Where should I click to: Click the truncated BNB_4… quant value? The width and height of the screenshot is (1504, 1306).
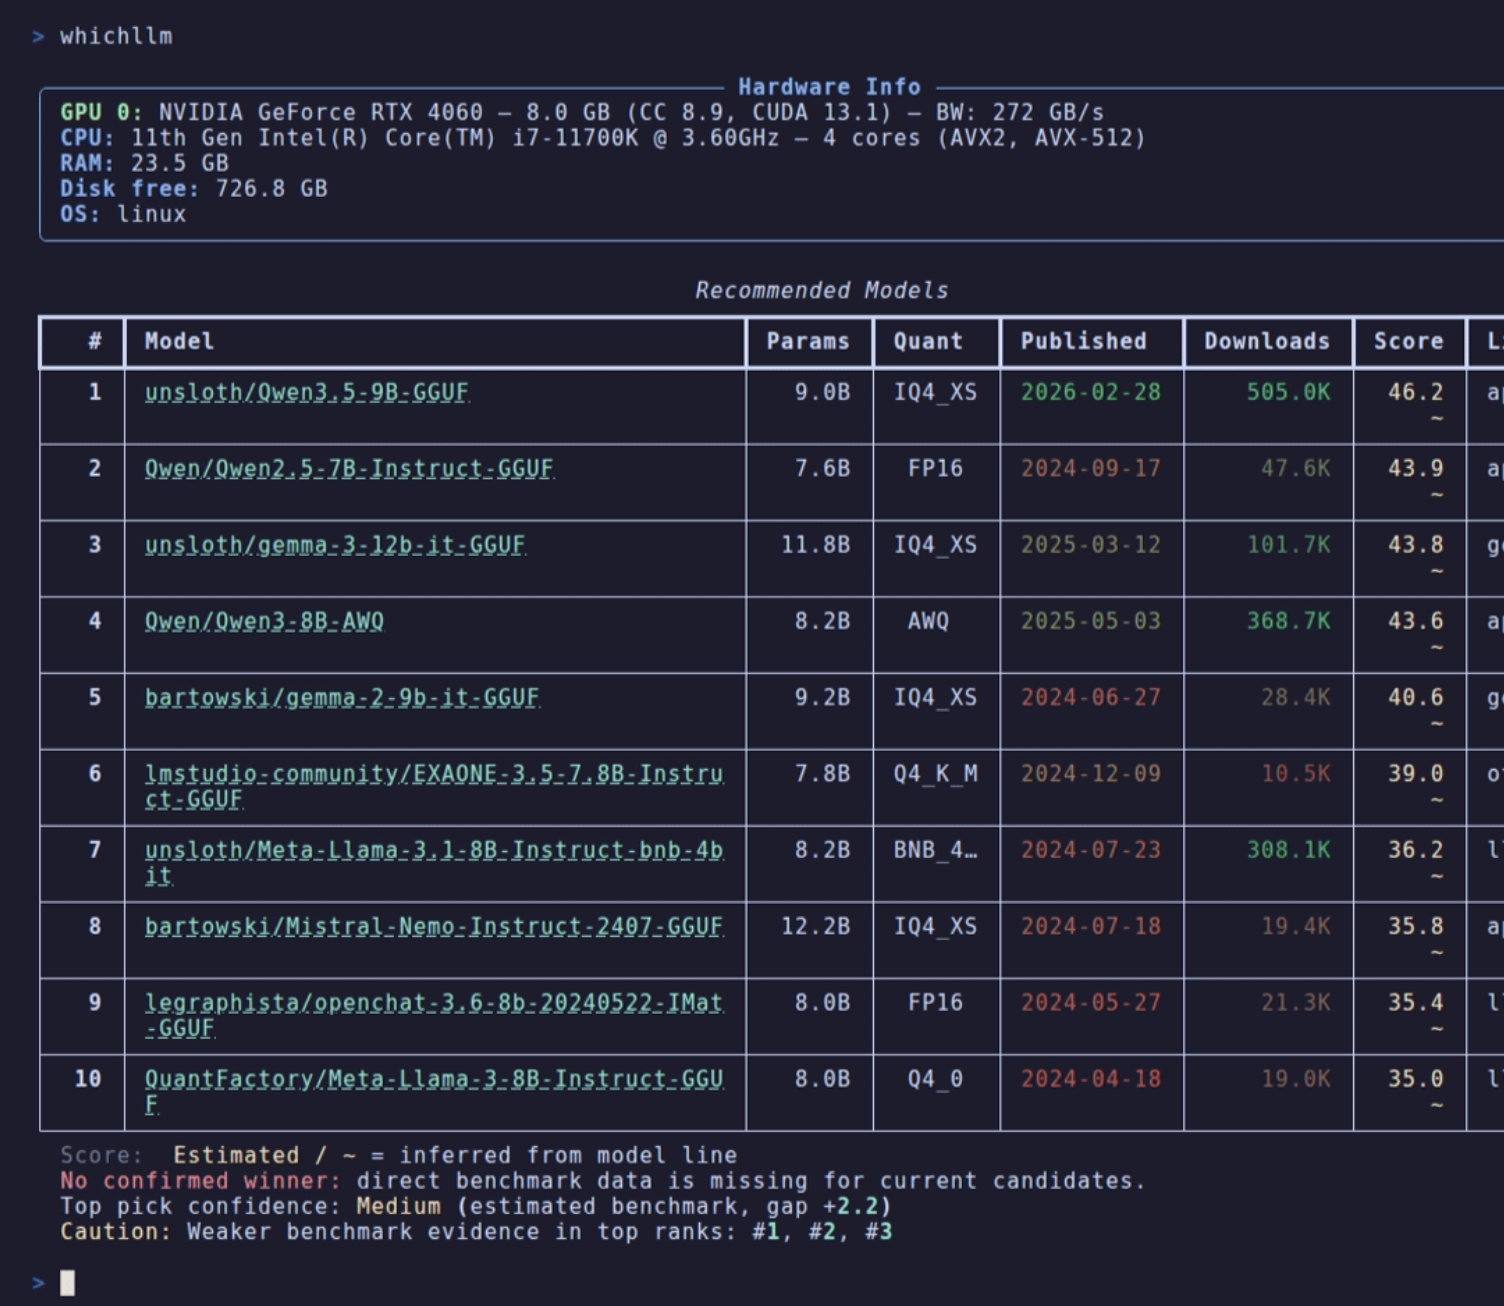click(x=935, y=850)
